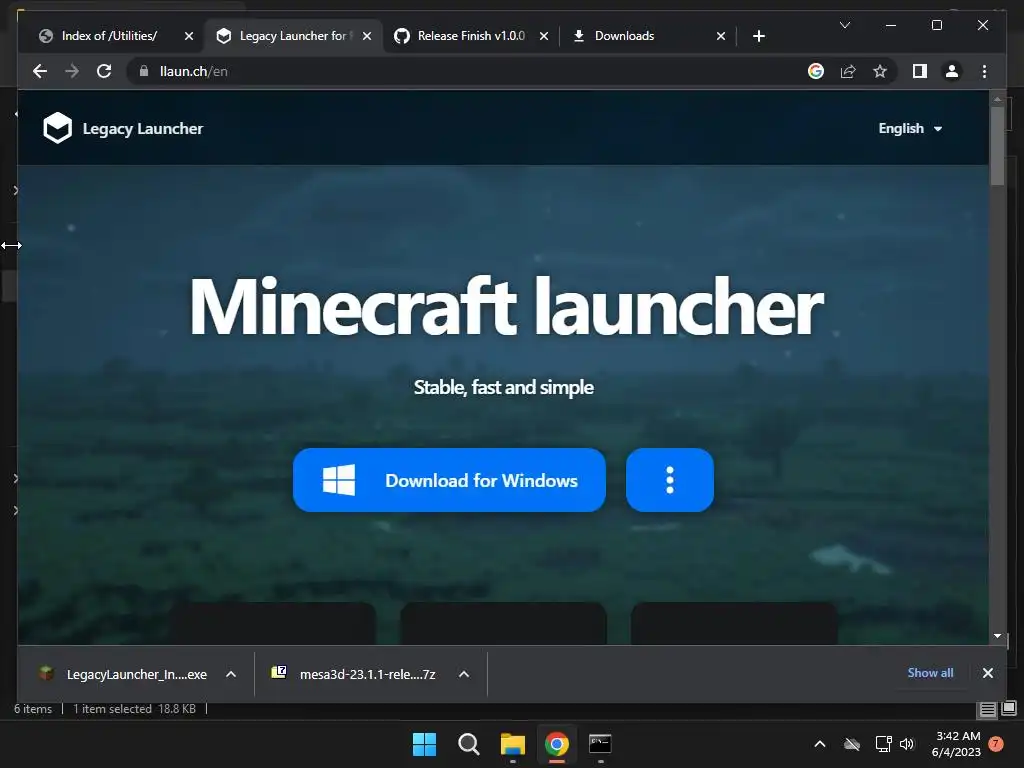
Task: Open the tab search chevron
Action: tap(844, 25)
